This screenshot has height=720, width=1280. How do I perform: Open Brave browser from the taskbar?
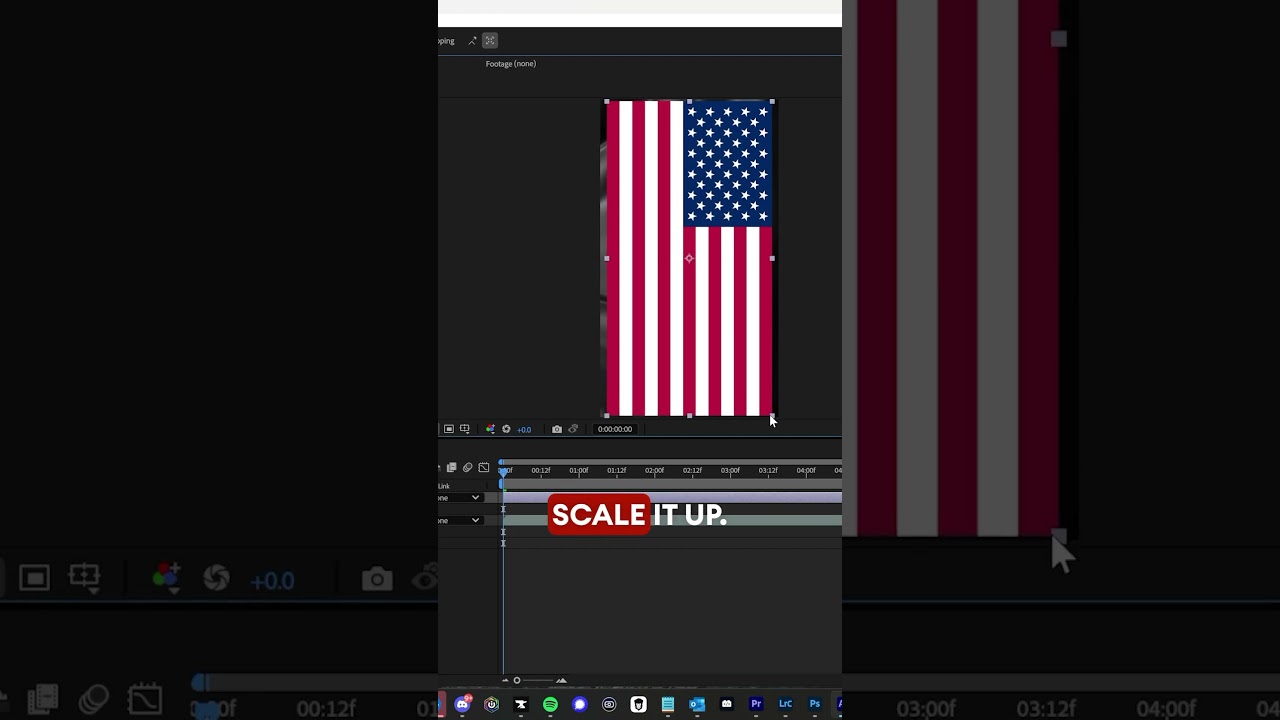click(x=638, y=705)
